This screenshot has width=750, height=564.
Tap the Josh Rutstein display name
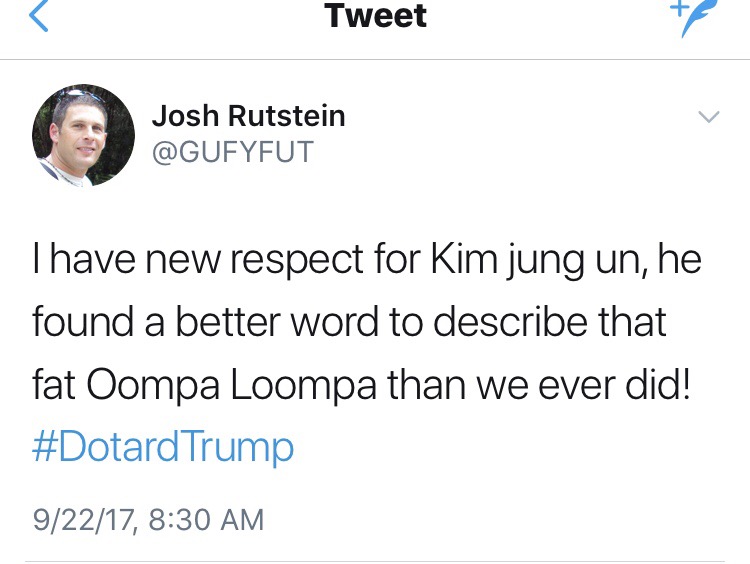tap(248, 116)
